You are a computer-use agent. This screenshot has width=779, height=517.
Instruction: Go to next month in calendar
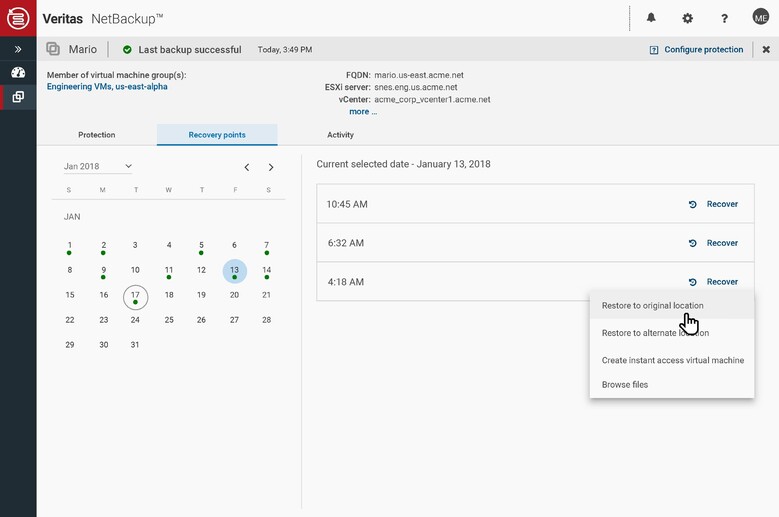271,167
